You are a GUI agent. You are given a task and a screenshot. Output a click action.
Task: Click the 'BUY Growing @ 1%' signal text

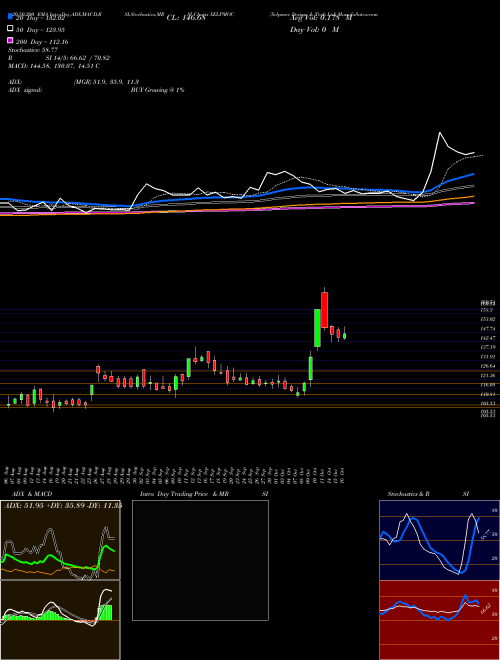(x=157, y=90)
